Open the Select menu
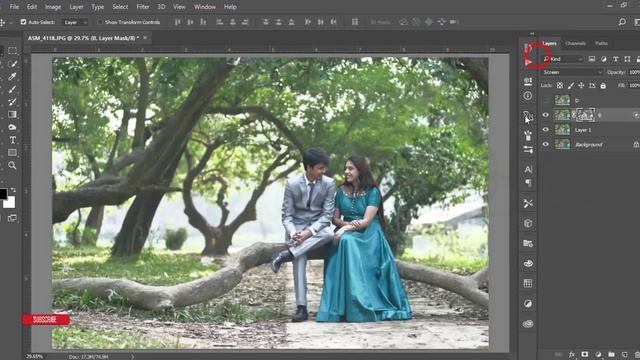Image resolution: width=640 pixels, height=360 pixels. click(120, 7)
